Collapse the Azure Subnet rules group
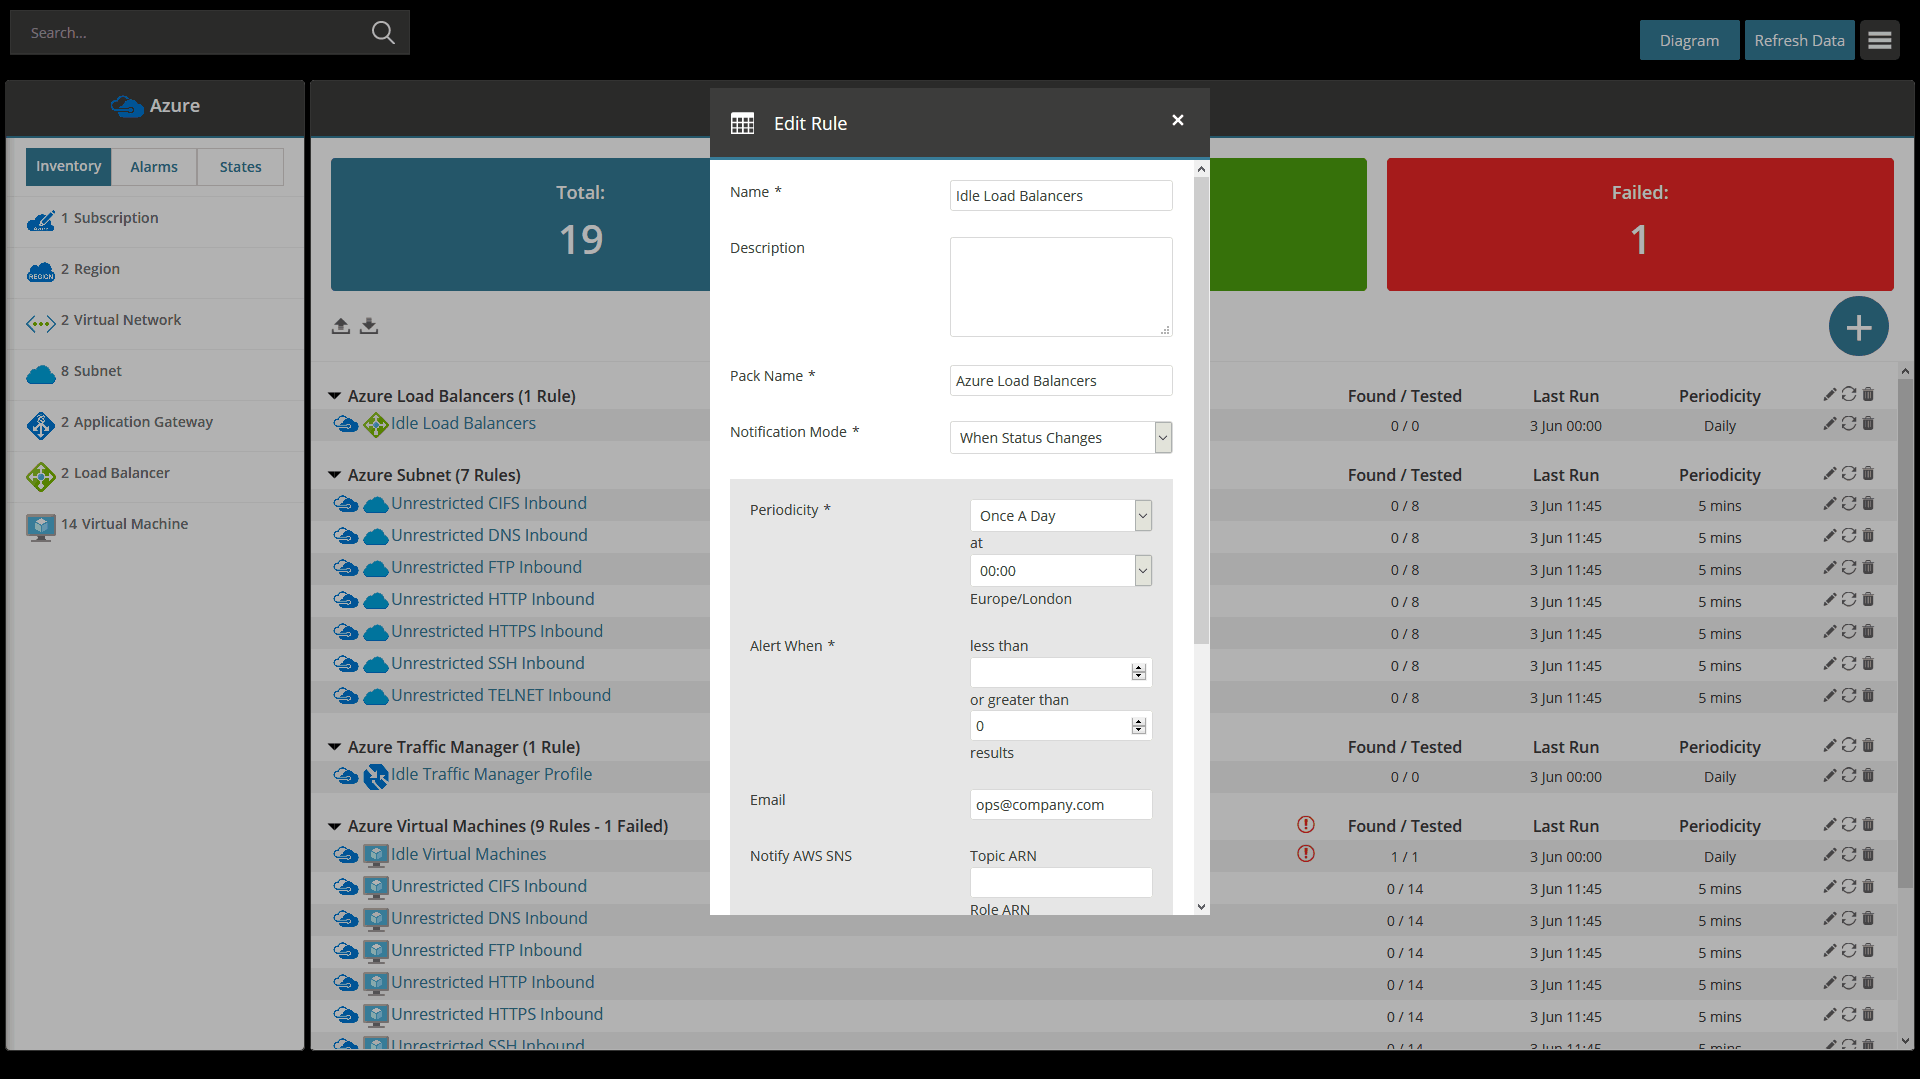The height and width of the screenshot is (1079, 1920). [x=335, y=475]
